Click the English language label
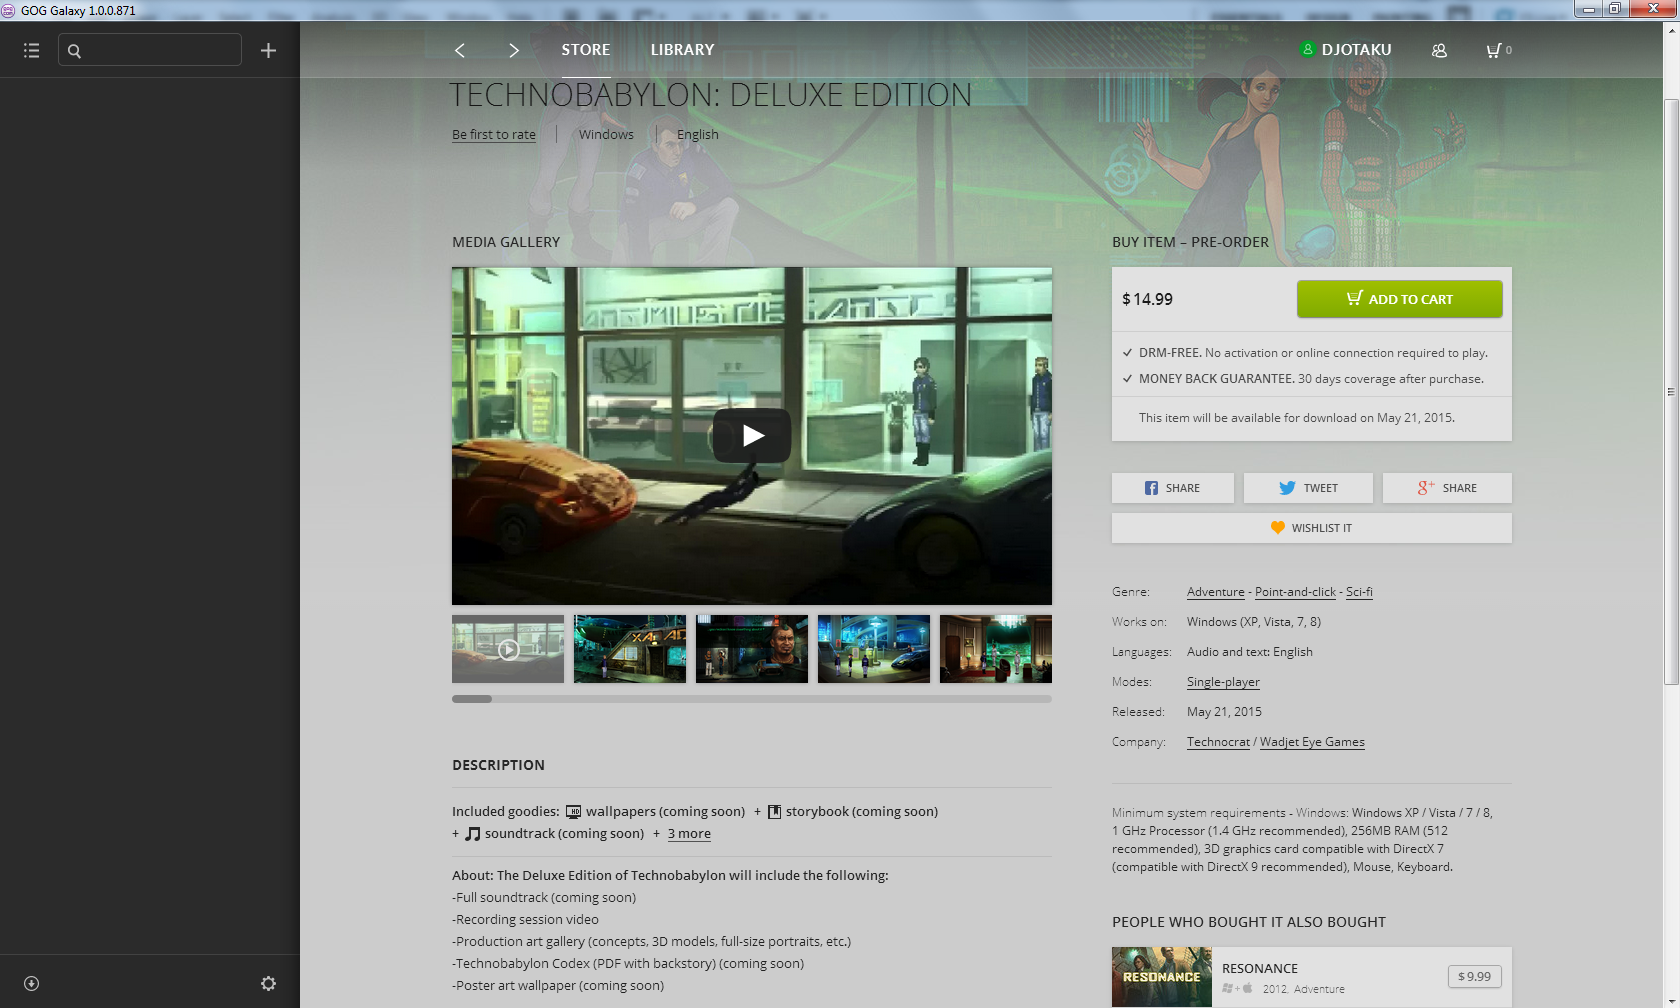Screen dimensions: 1680x1008 click(x=698, y=134)
